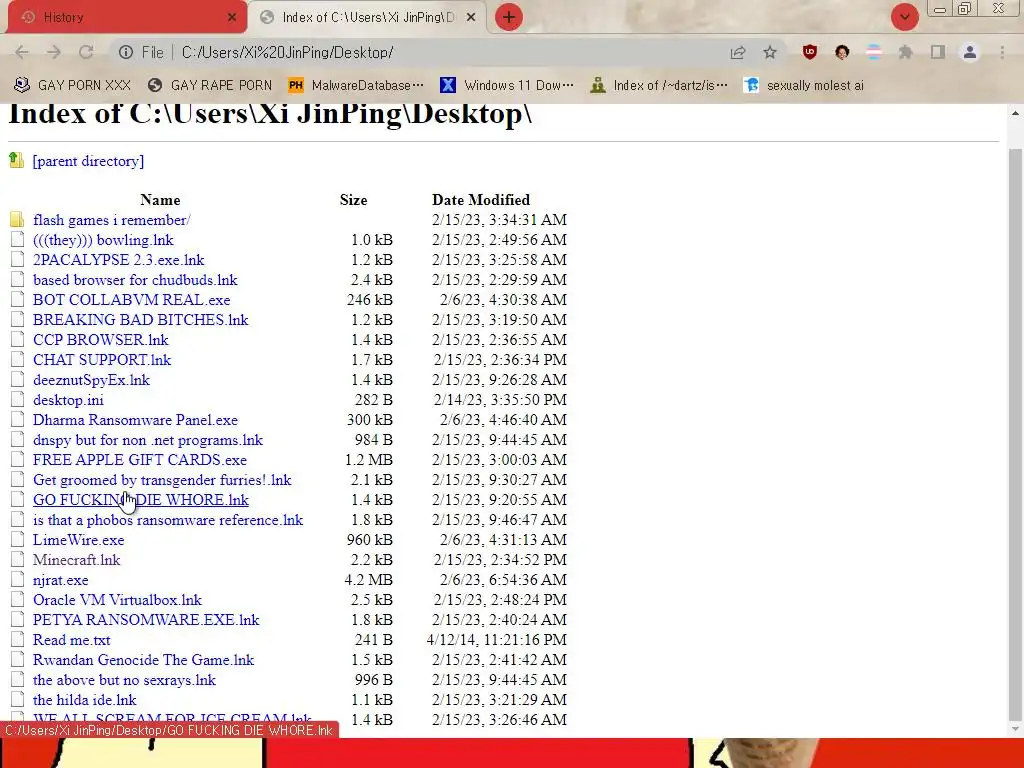The width and height of the screenshot is (1024, 768).
Task: Open the Read me.txt link
Action: coord(72,640)
